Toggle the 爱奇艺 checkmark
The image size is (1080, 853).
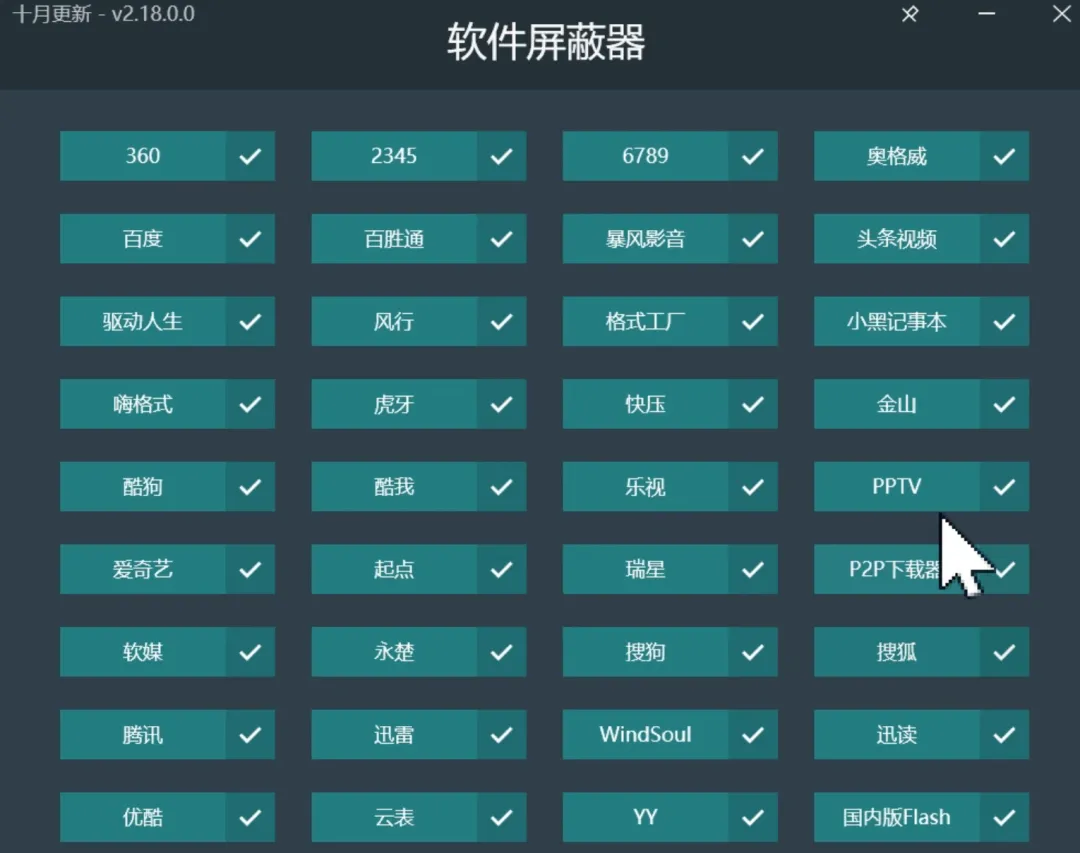[250, 570]
